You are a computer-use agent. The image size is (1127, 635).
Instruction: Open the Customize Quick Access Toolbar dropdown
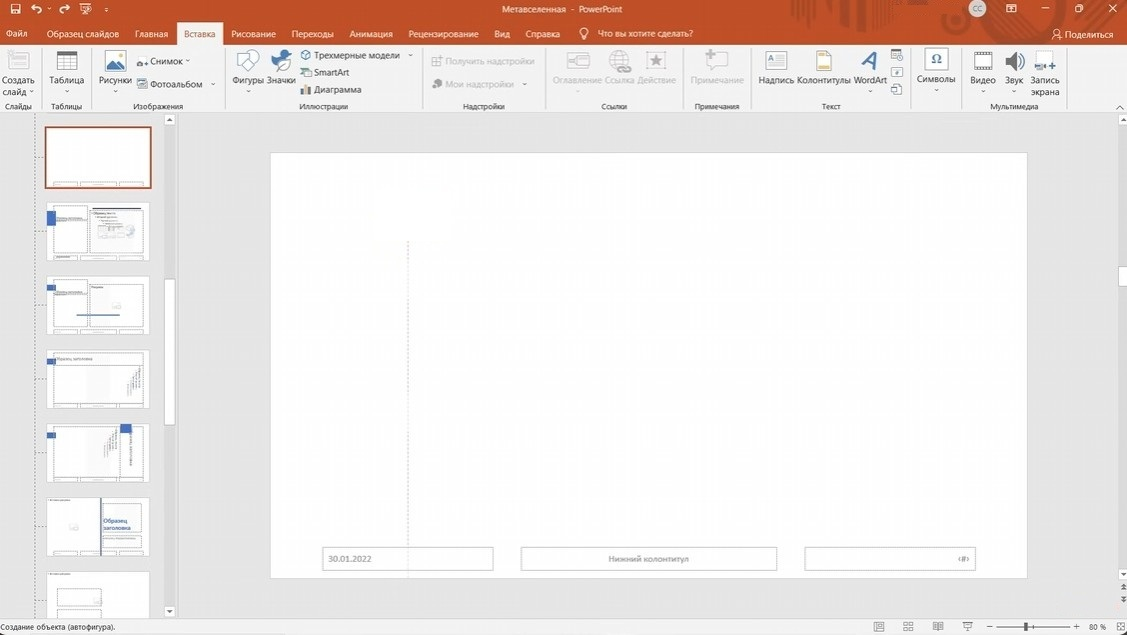(x=106, y=10)
